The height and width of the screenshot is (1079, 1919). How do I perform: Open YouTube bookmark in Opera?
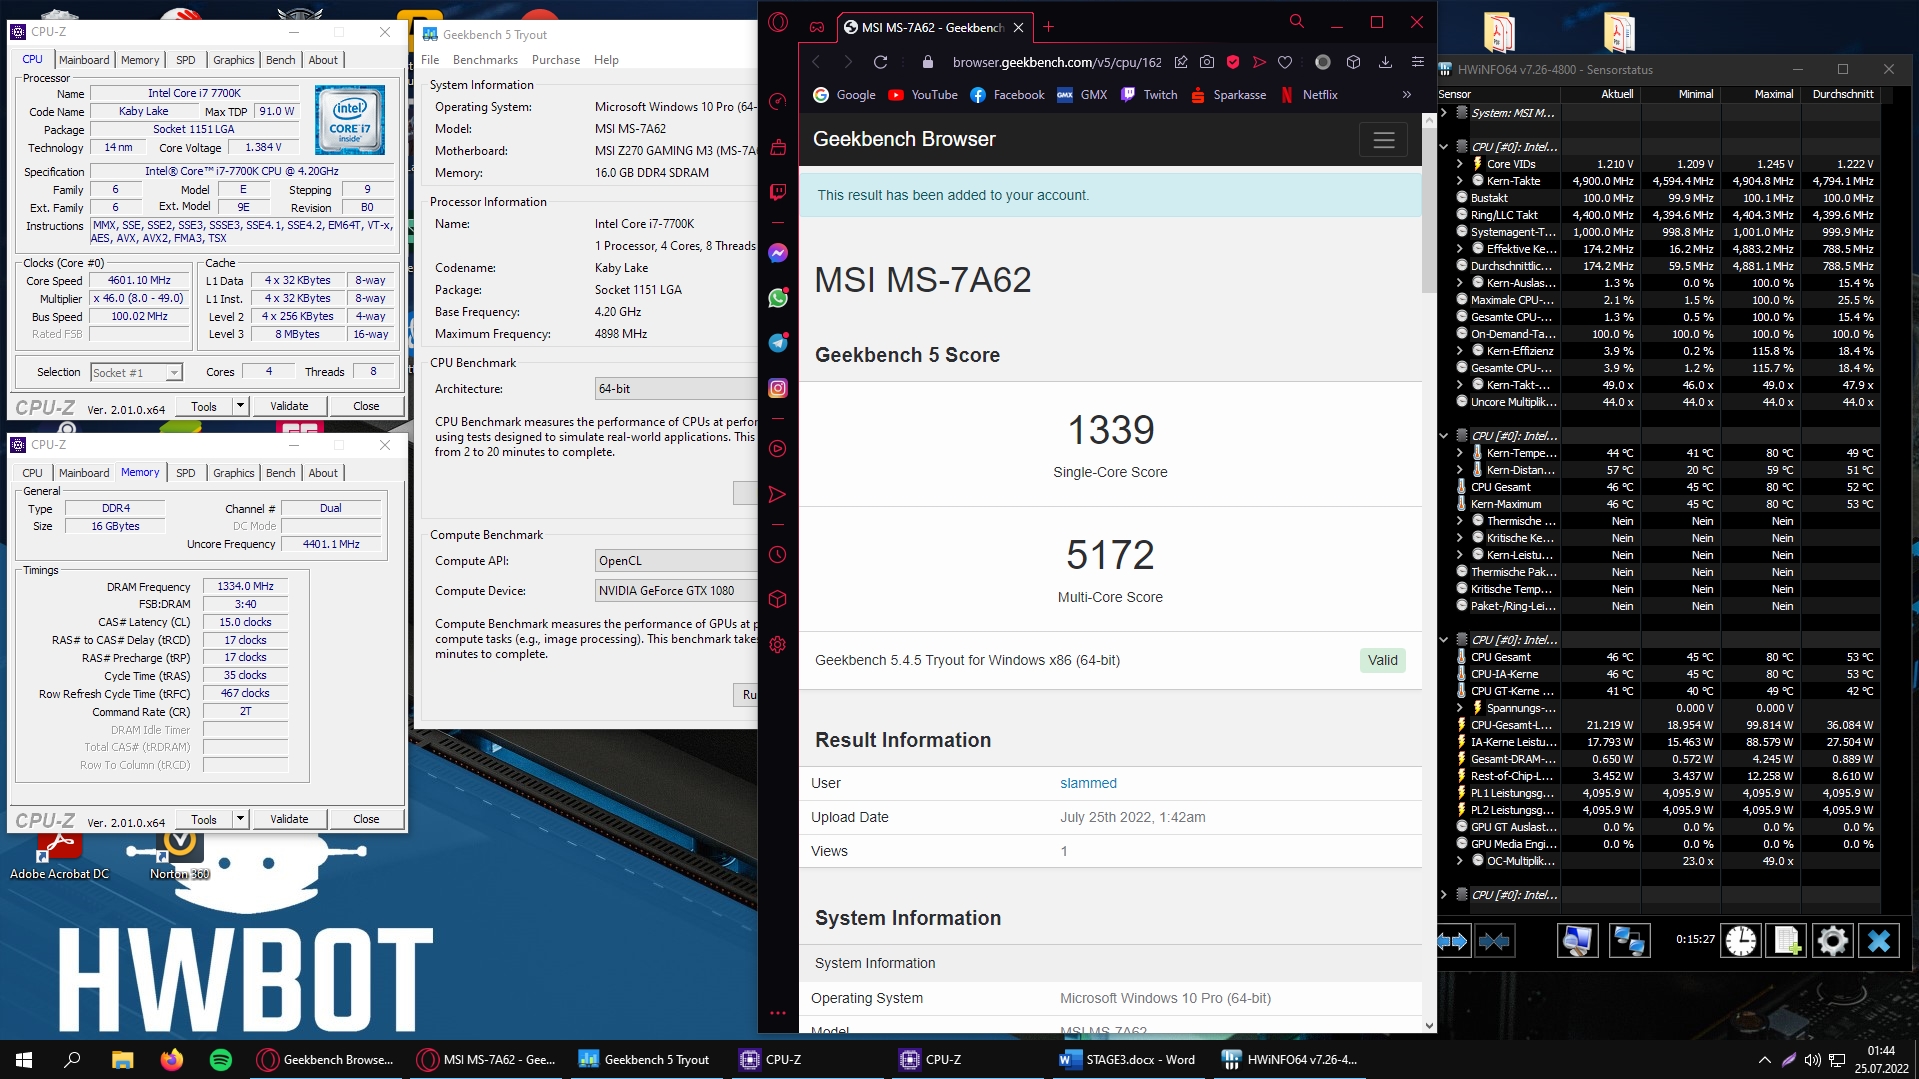[x=923, y=95]
